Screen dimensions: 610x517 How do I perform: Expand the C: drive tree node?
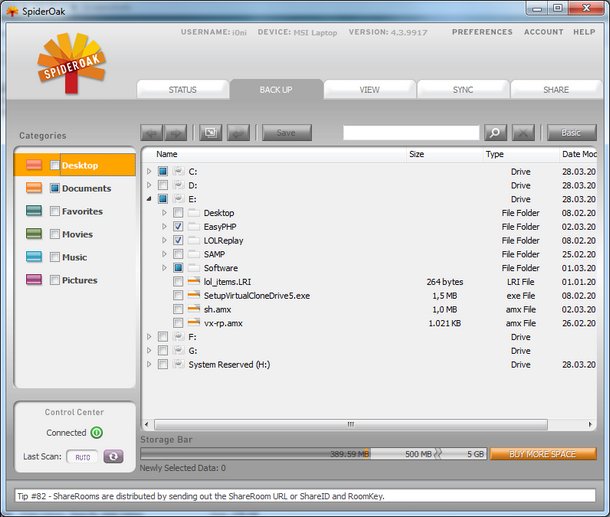pos(149,171)
